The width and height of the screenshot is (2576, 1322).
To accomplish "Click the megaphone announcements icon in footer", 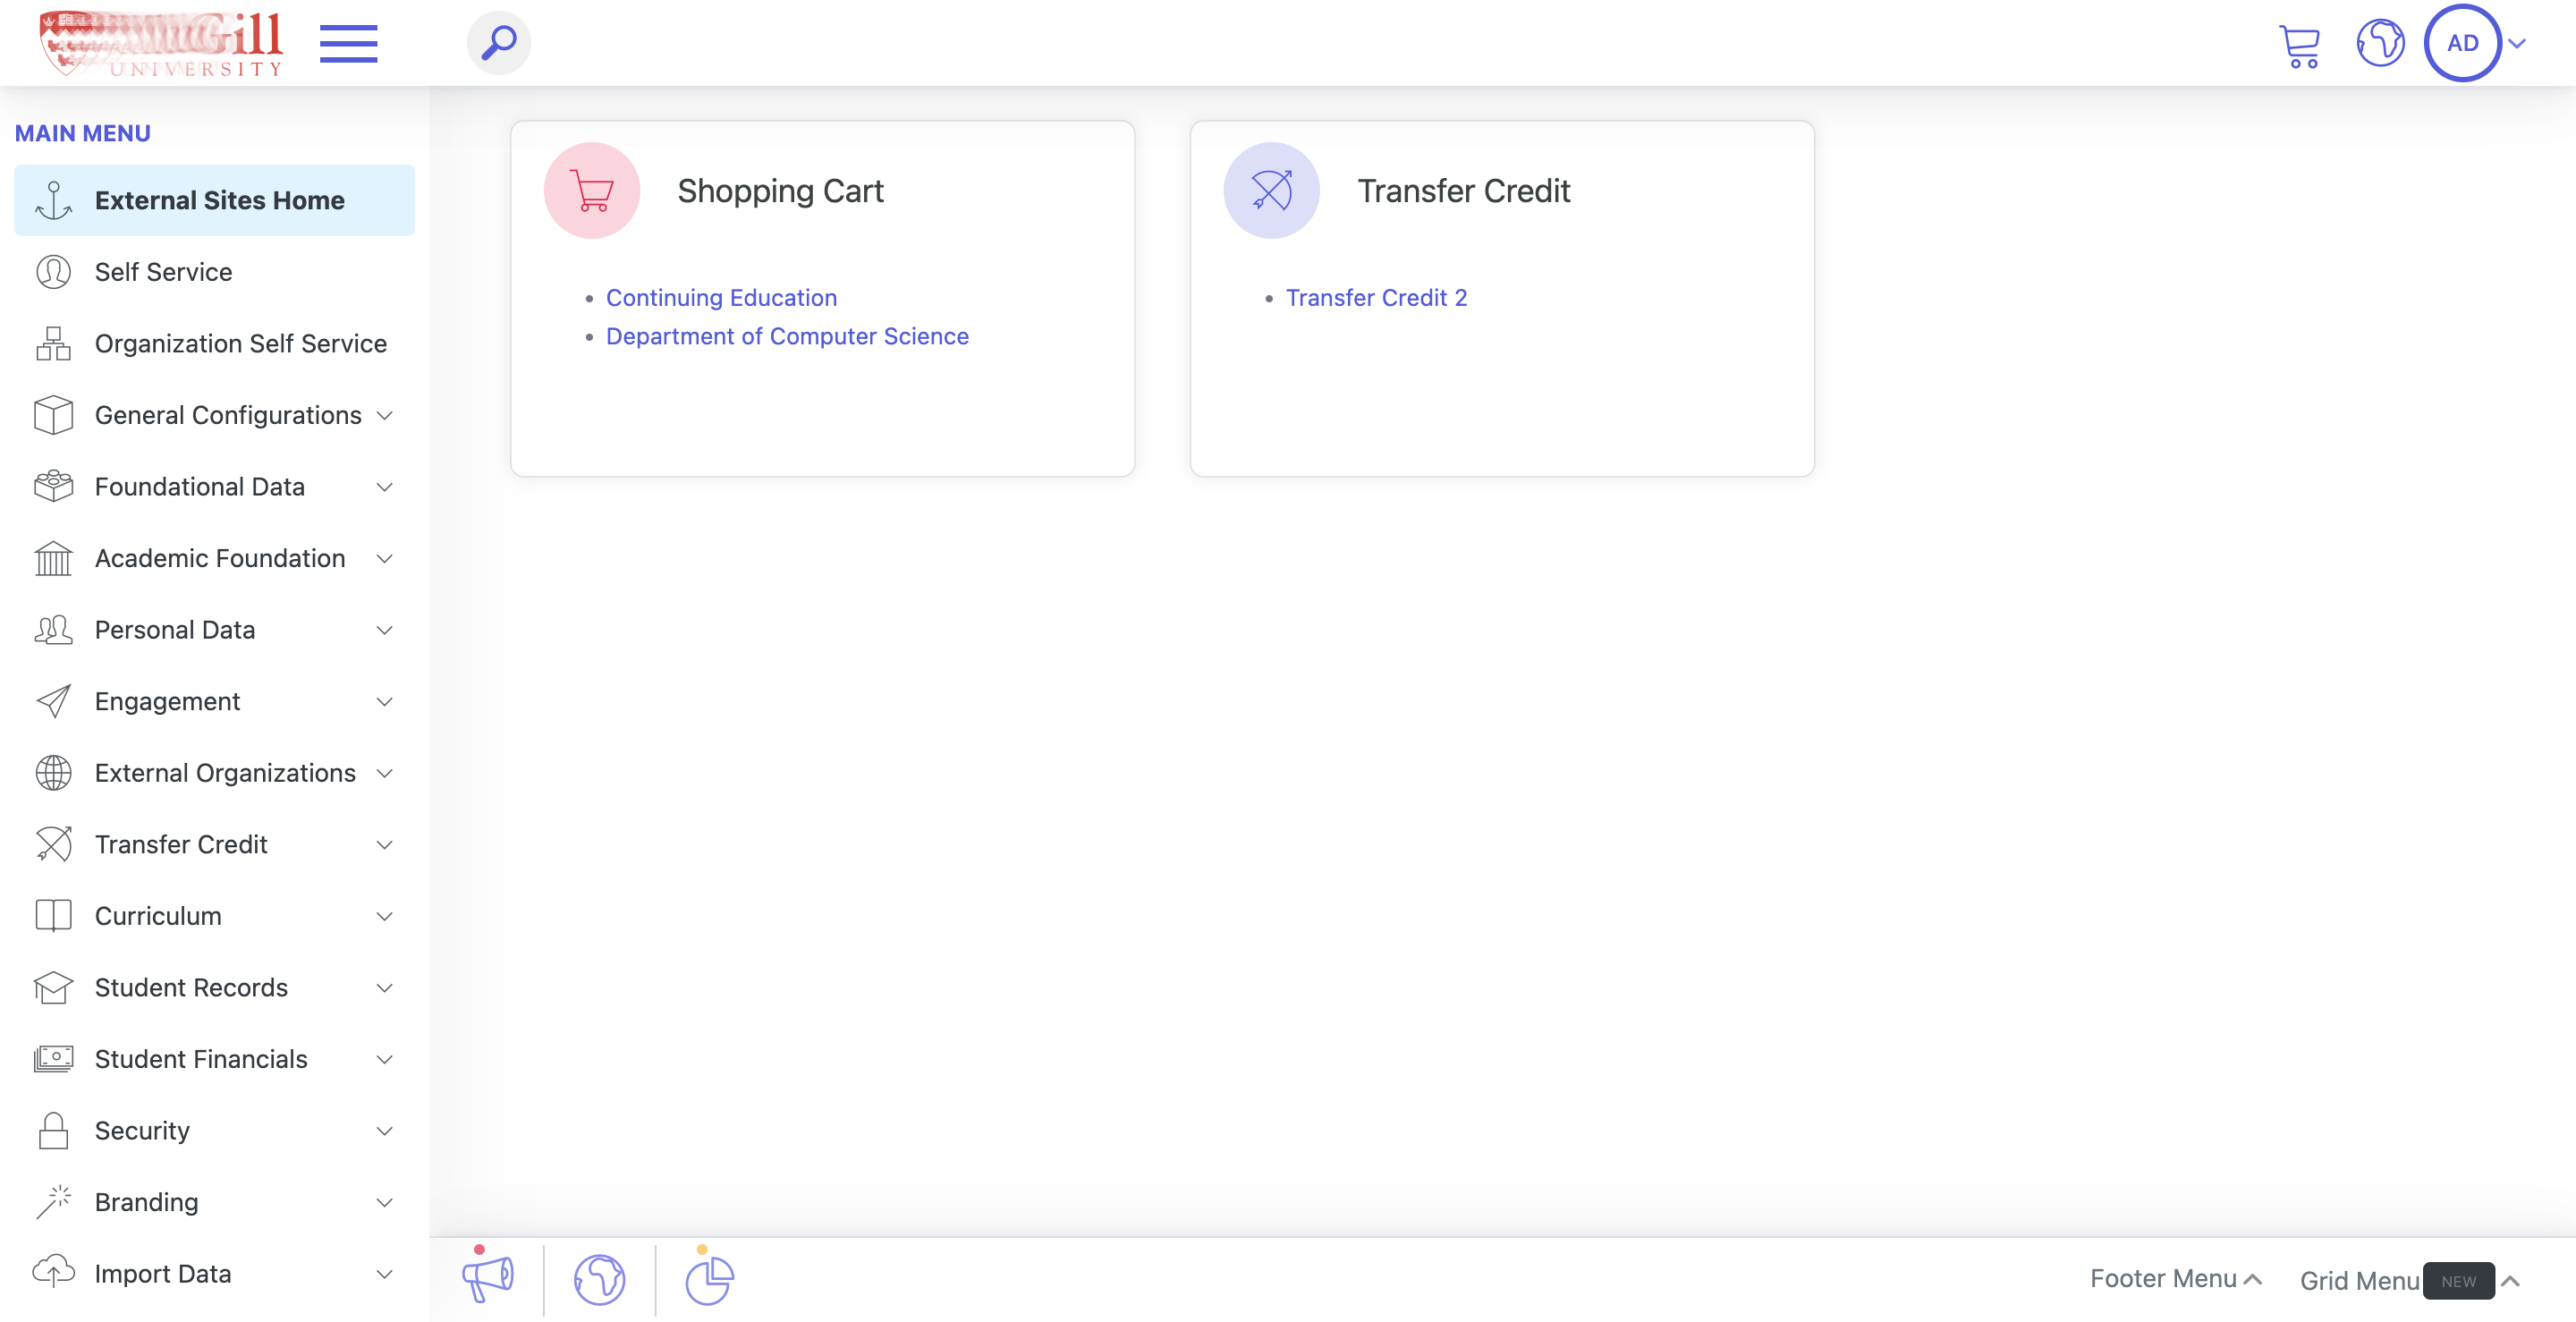I will click(x=487, y=1278).
